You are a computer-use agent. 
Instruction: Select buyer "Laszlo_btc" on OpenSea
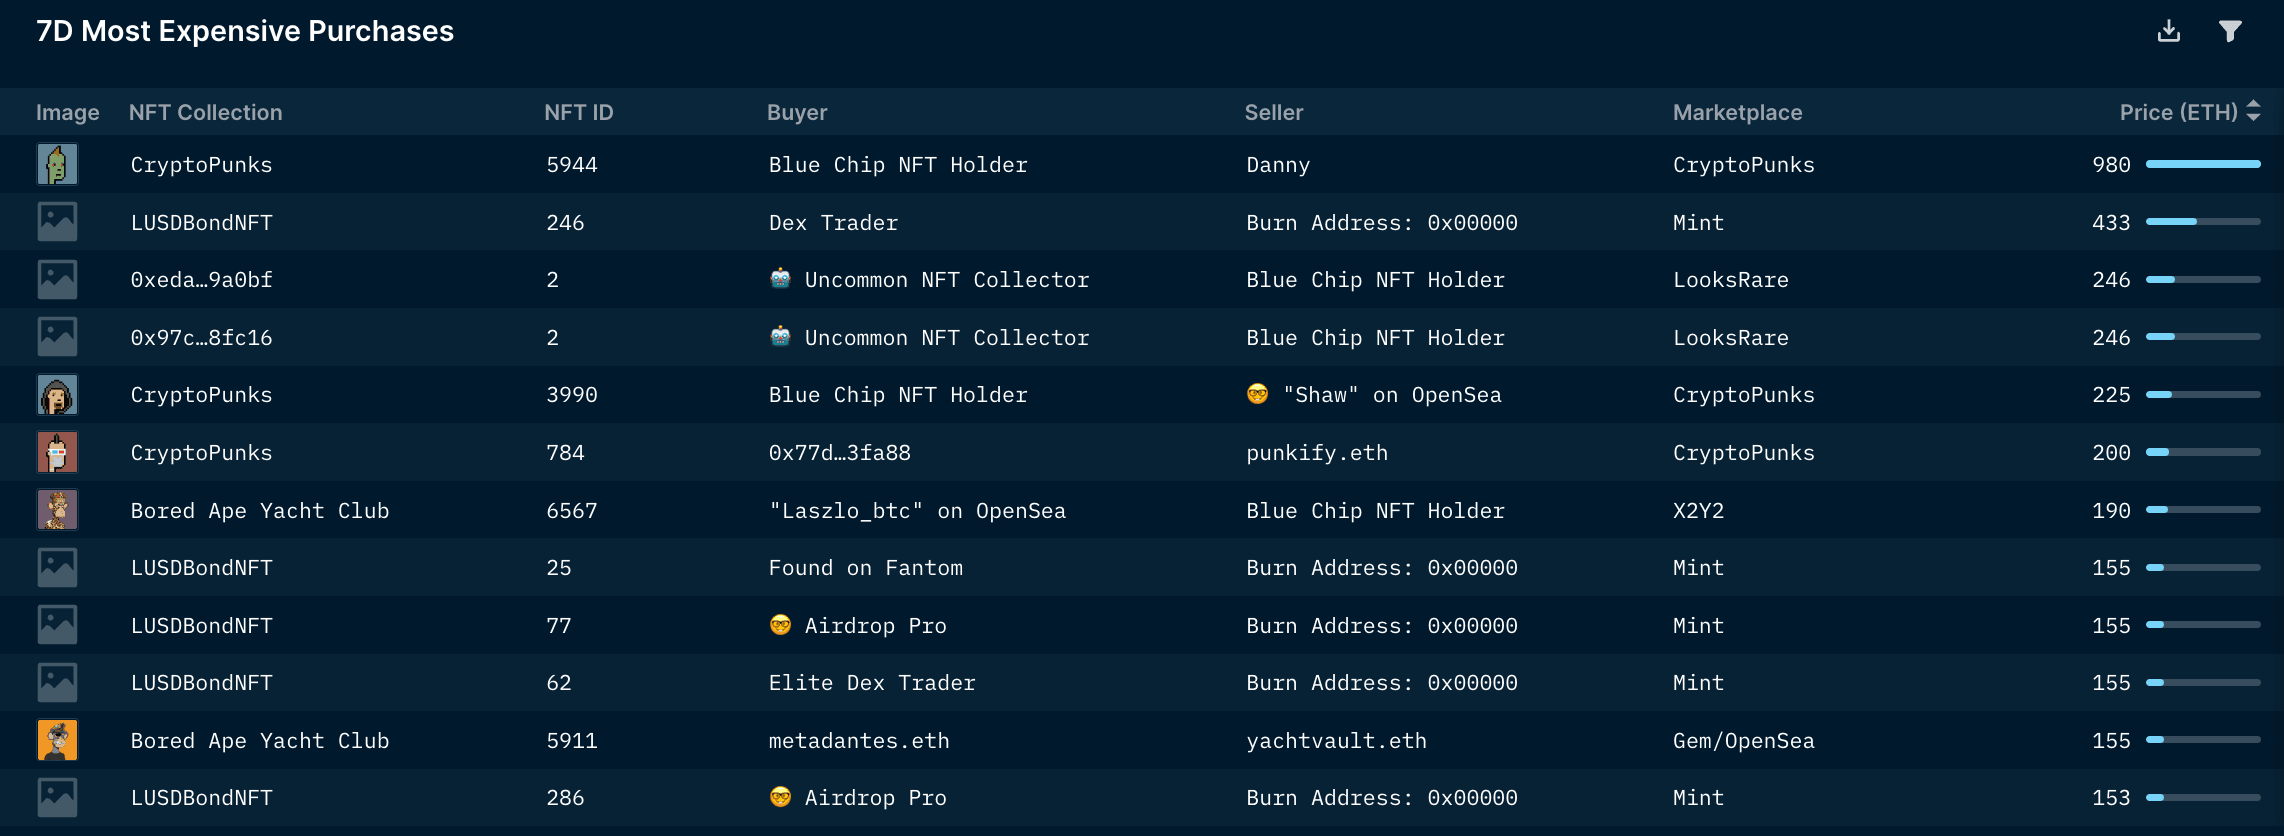click(916, 511)
